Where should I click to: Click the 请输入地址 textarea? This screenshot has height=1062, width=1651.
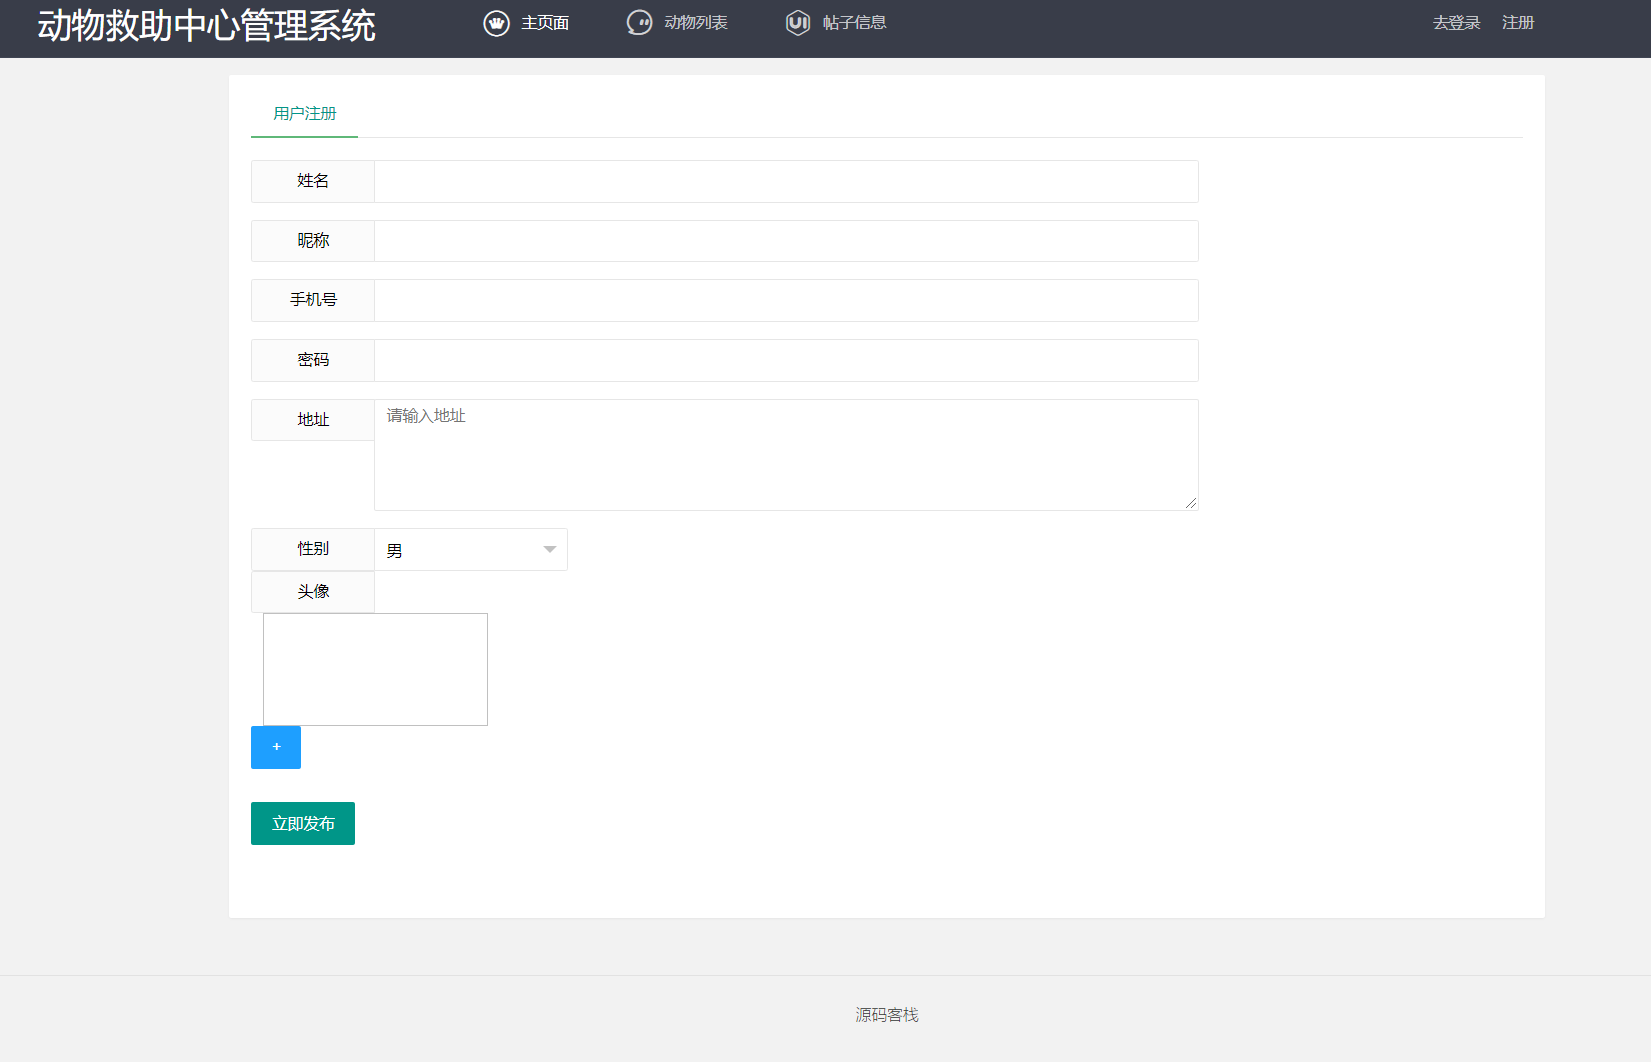click(x=786, y=455)
